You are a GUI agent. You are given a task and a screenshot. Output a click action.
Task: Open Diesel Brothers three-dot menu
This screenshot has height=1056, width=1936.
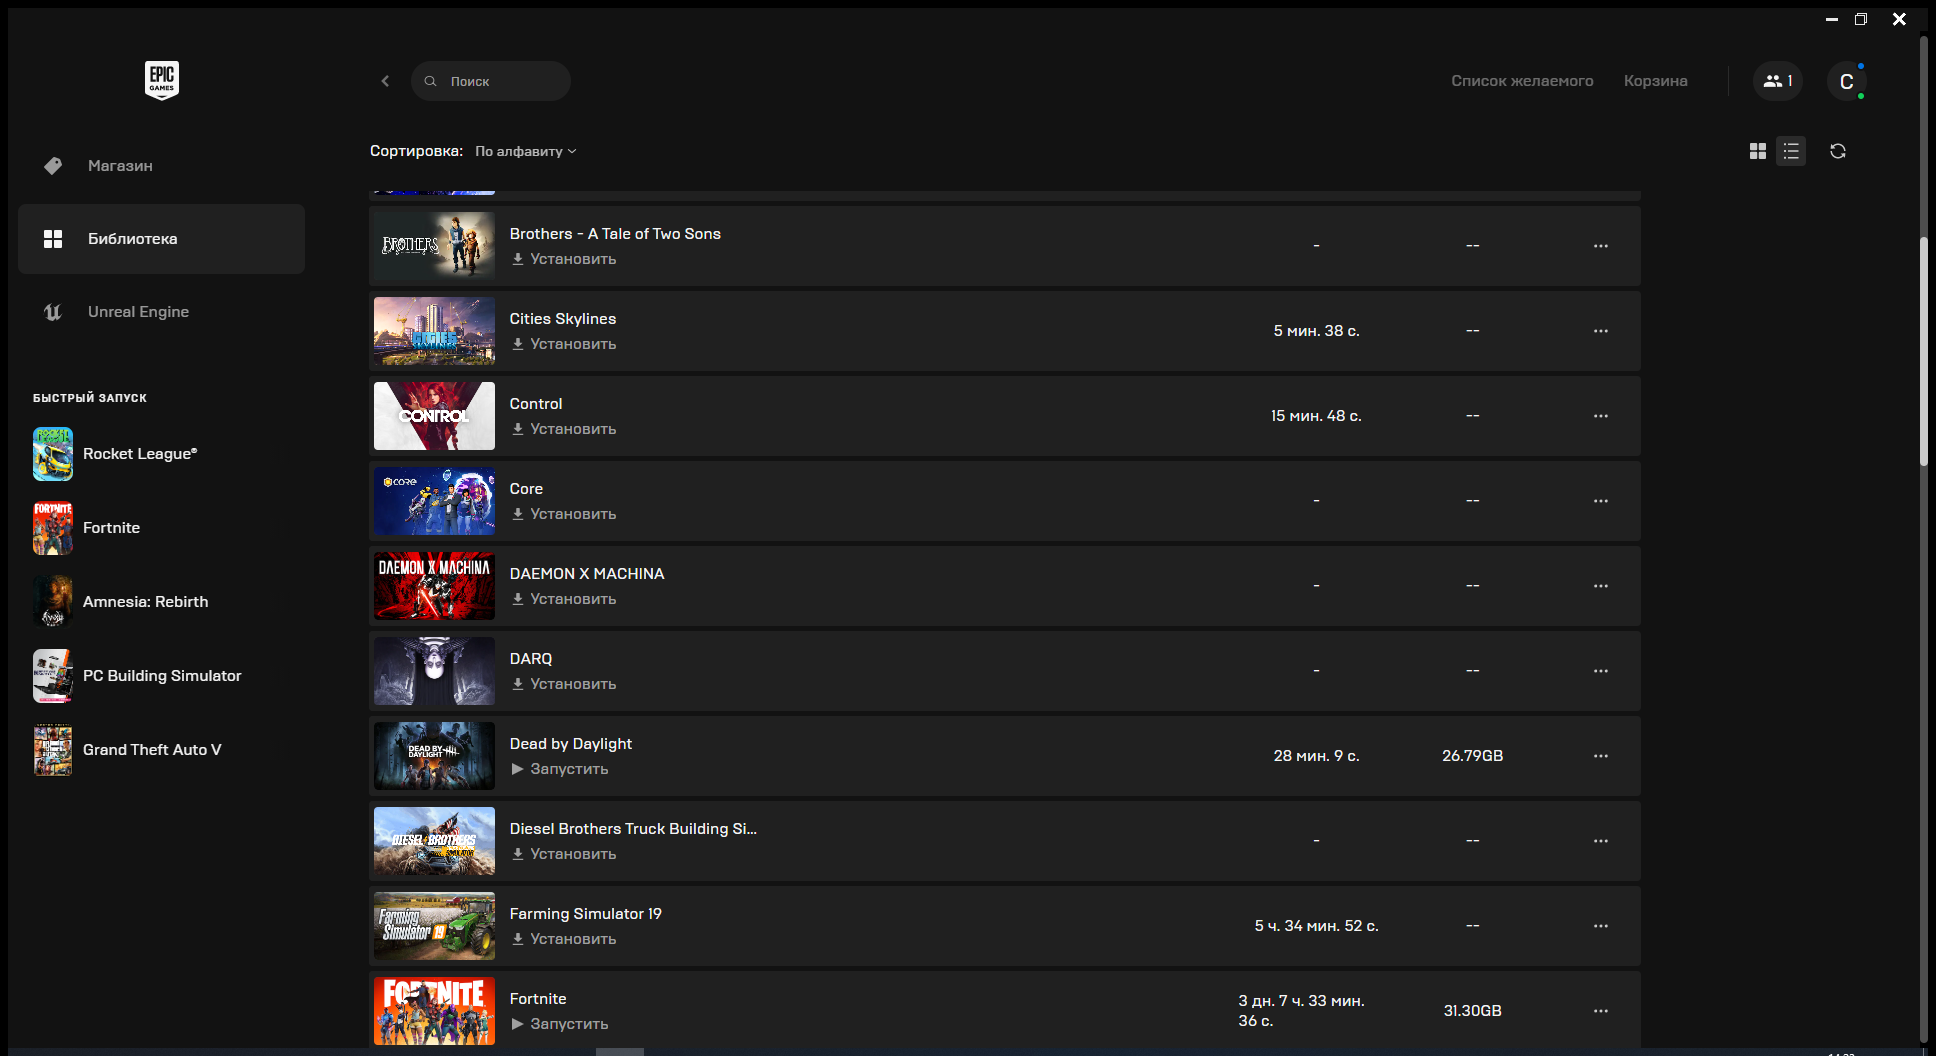pyautogui.click(x=1601, y=841)
